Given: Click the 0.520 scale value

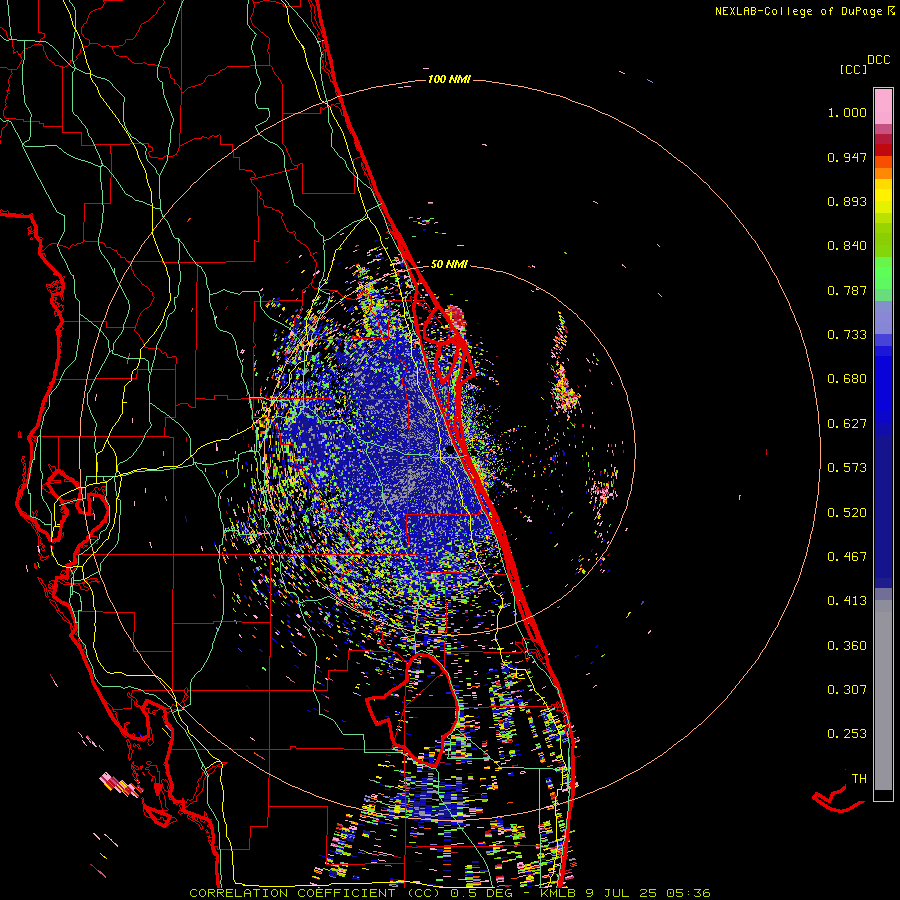Looking at the screenshot, I should coord(847,513).
